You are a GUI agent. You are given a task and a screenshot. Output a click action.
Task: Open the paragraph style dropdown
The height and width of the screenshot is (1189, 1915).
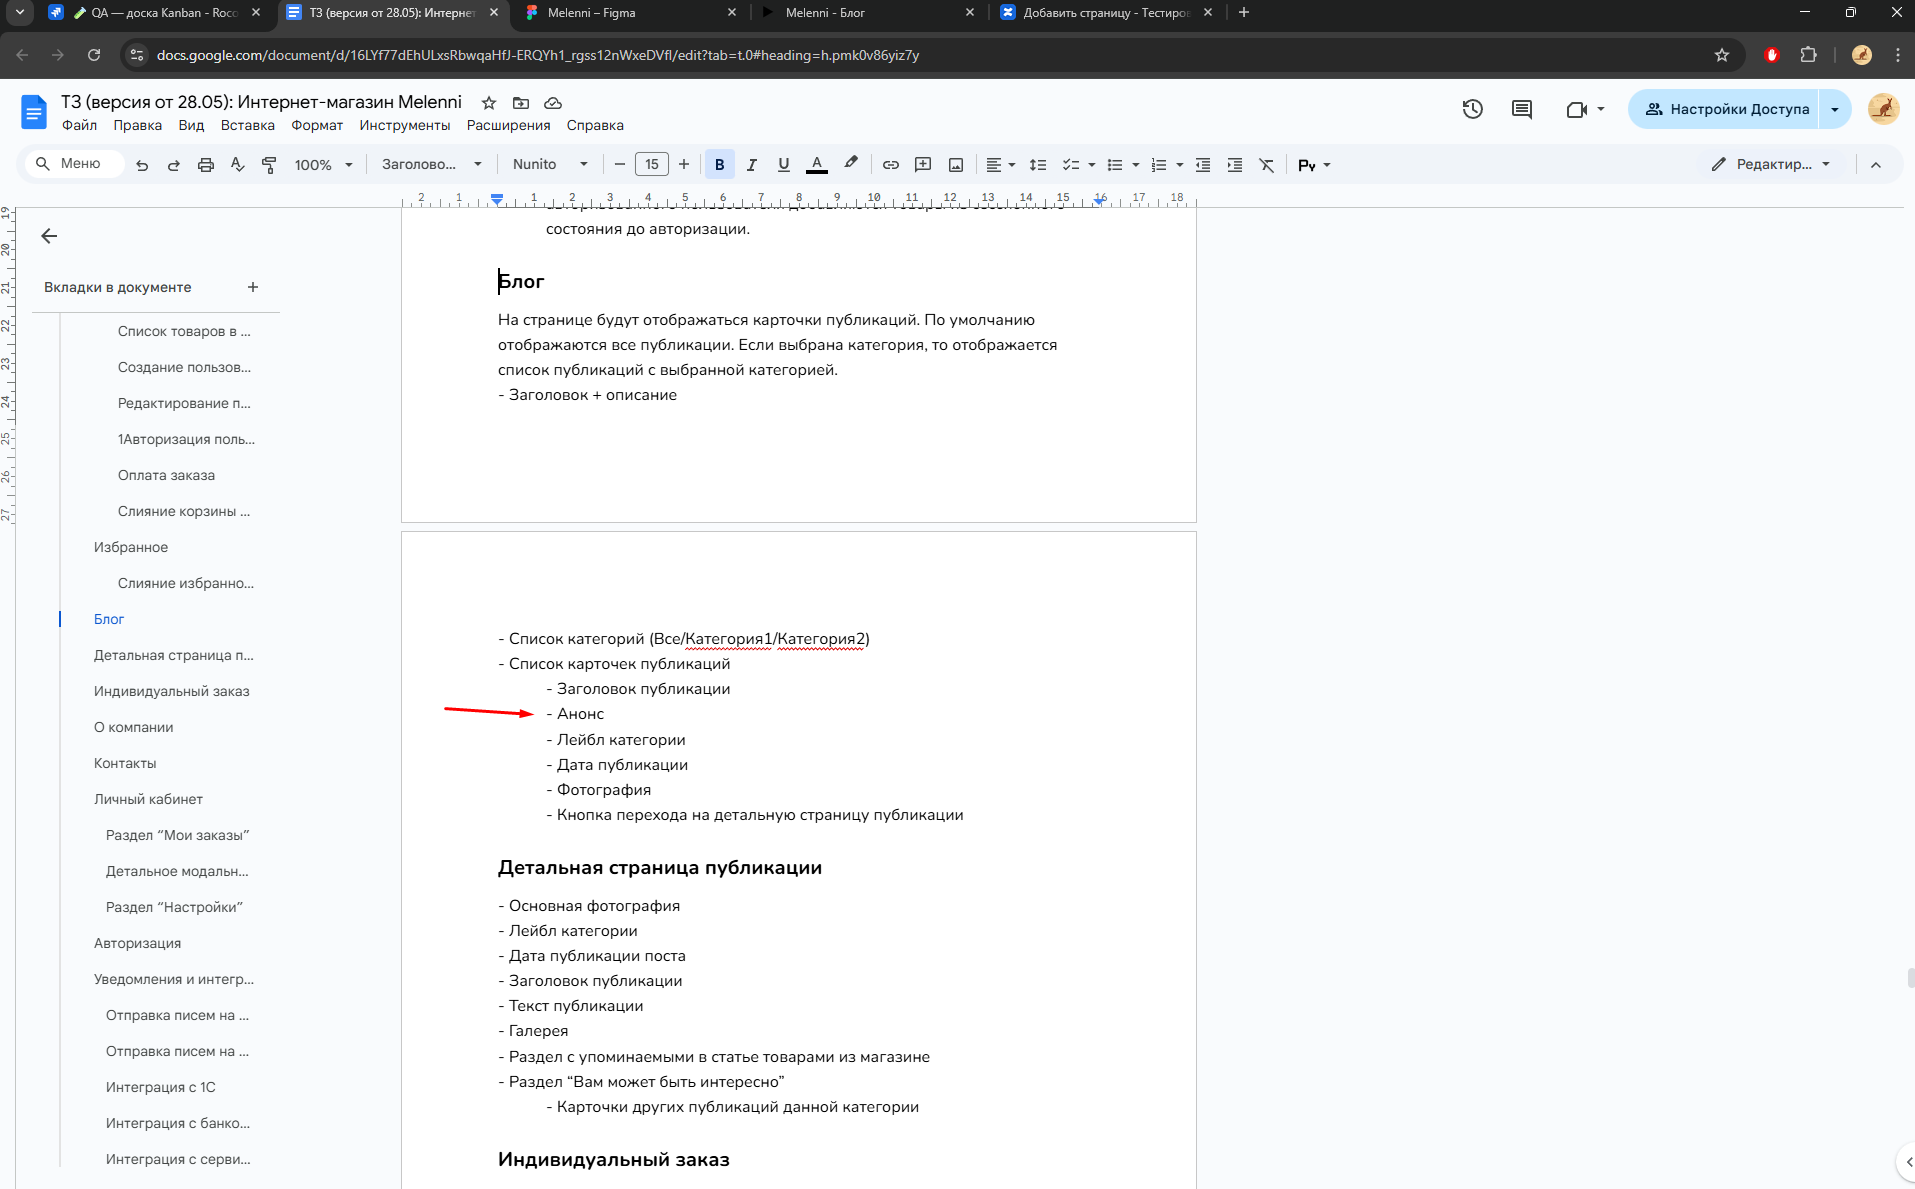(x=431, y=165)
